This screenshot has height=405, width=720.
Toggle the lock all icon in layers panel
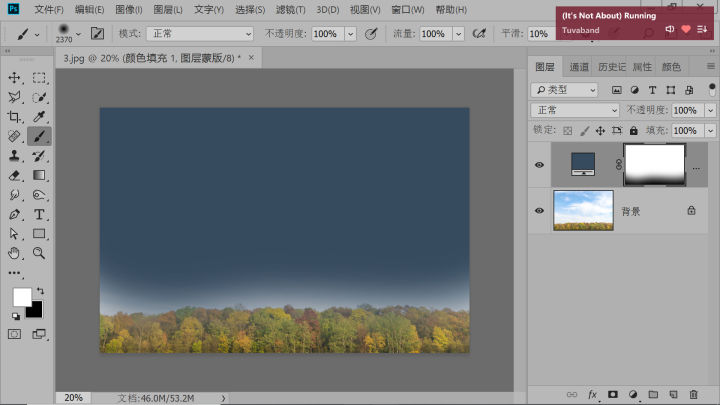[633, 130]
